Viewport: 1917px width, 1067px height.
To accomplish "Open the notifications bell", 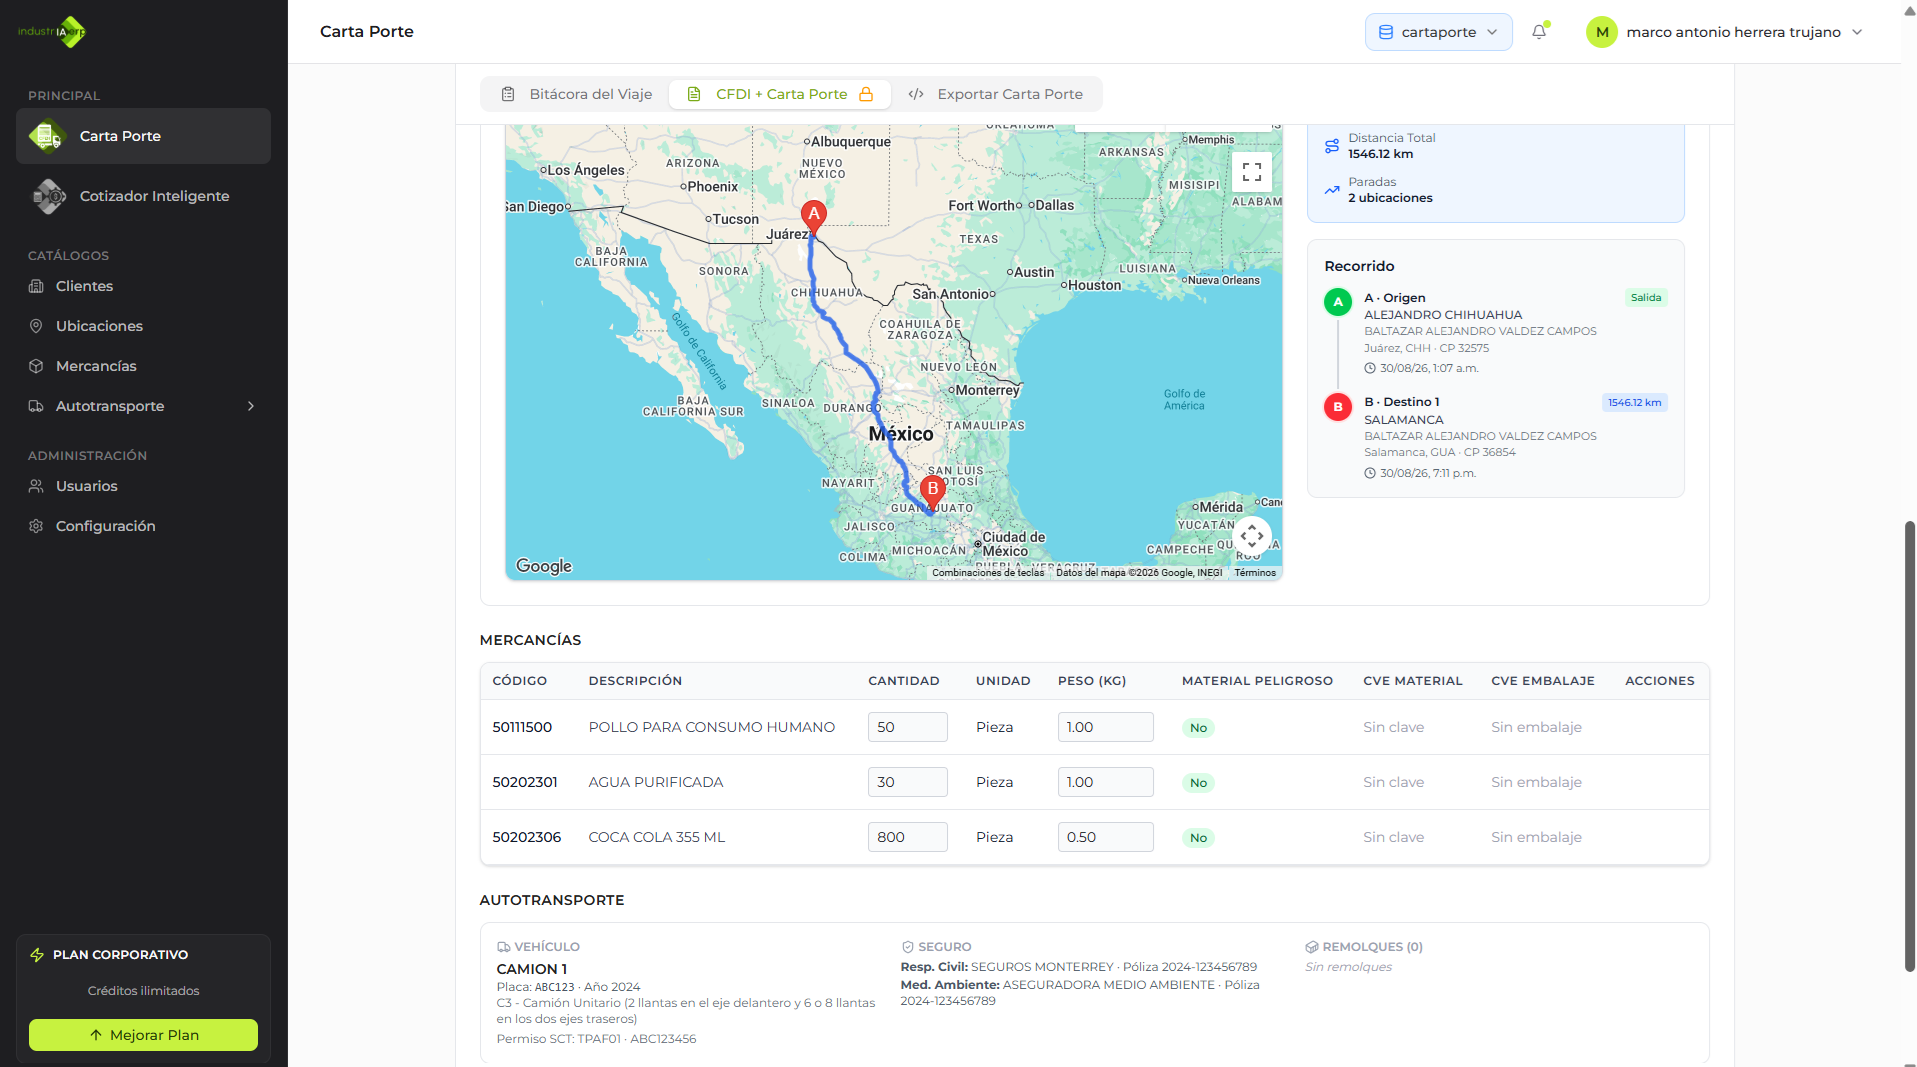I will (x=1539, y=32).
